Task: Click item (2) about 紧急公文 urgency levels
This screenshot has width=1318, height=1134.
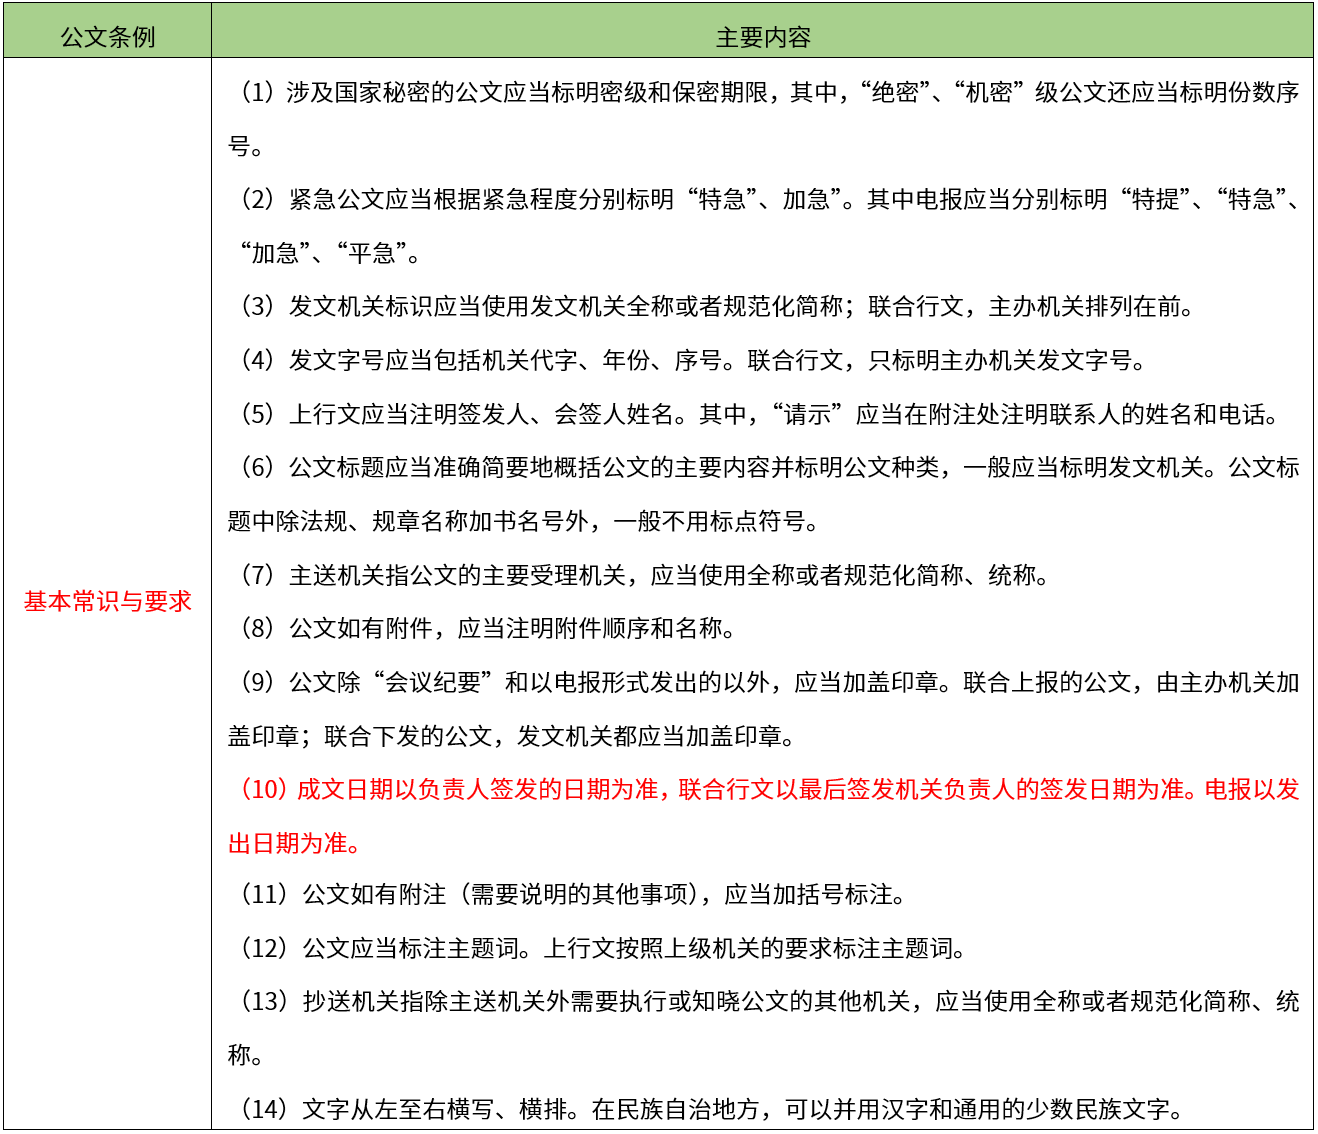Action: pos(762,199)
